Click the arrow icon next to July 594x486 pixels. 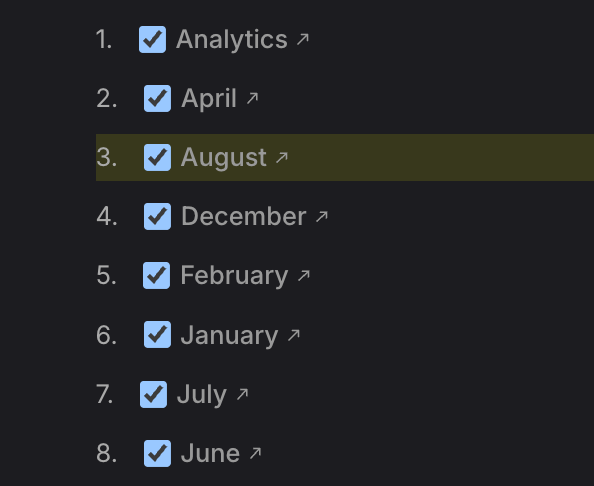(242, 394)
